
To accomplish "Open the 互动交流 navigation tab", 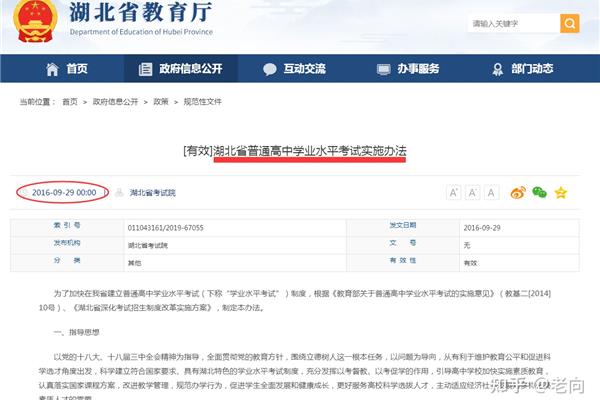I will 304,69.
